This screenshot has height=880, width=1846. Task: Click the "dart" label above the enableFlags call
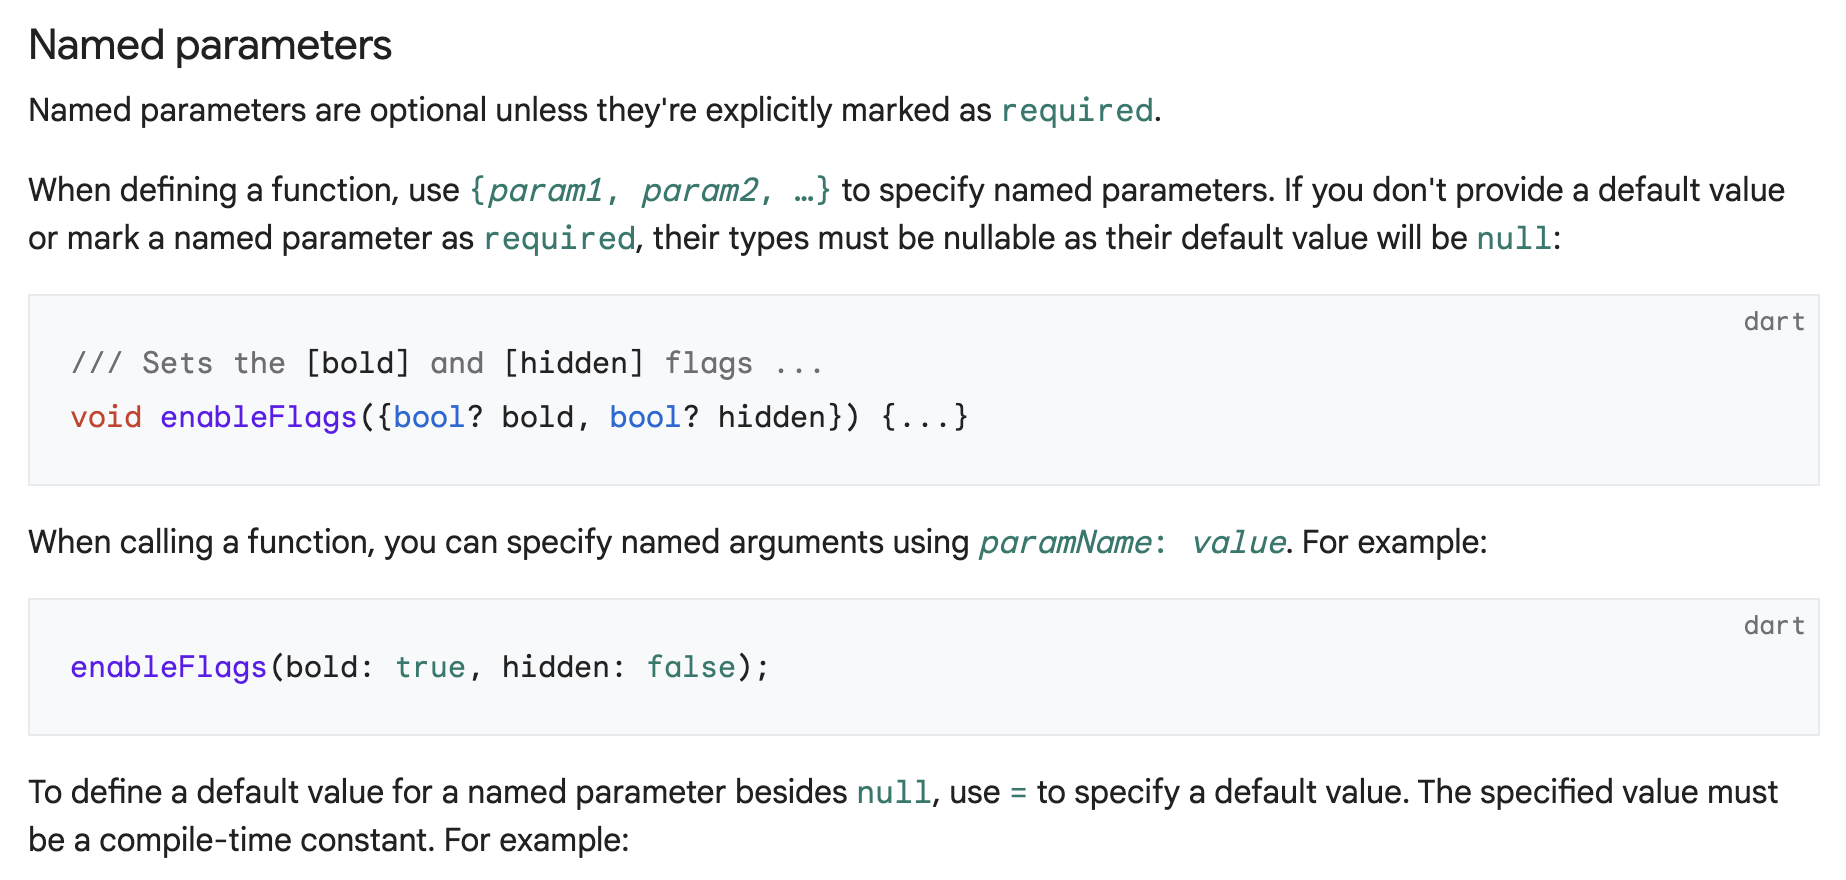tap(1773, 626)
